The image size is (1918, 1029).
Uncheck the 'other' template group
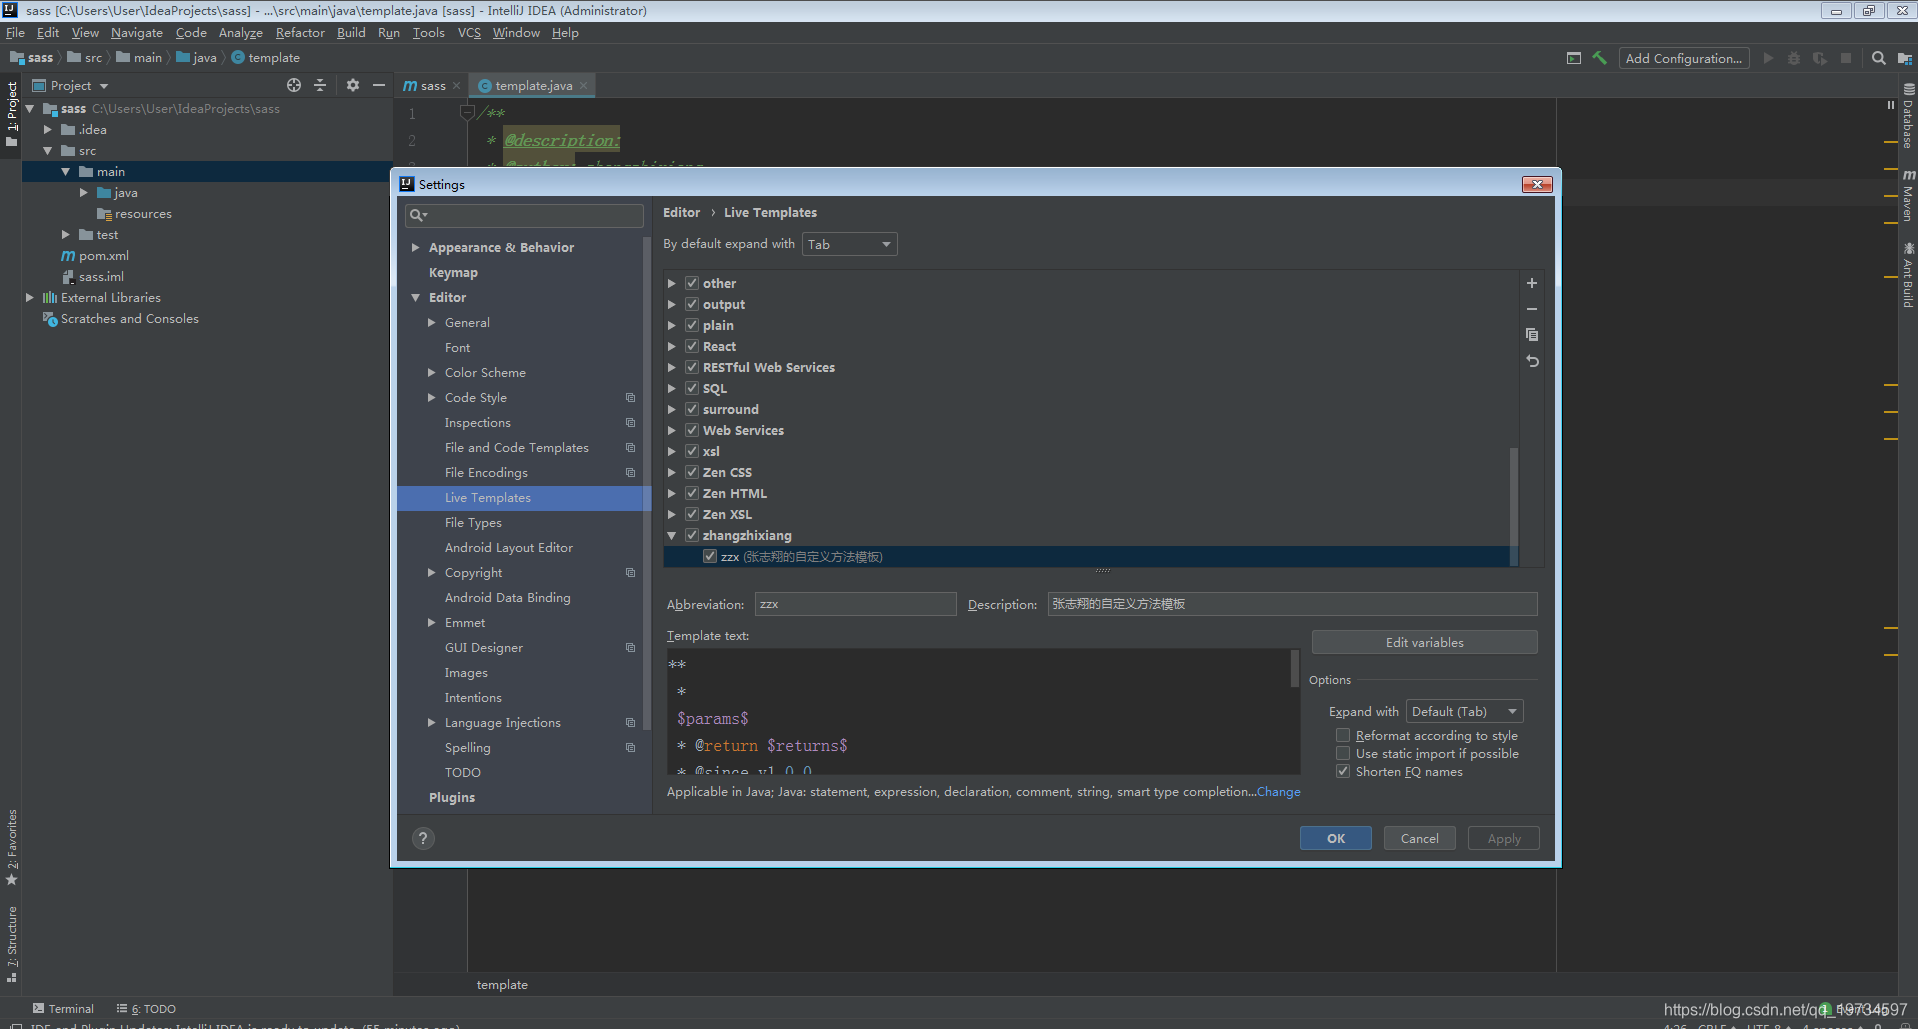692,283
